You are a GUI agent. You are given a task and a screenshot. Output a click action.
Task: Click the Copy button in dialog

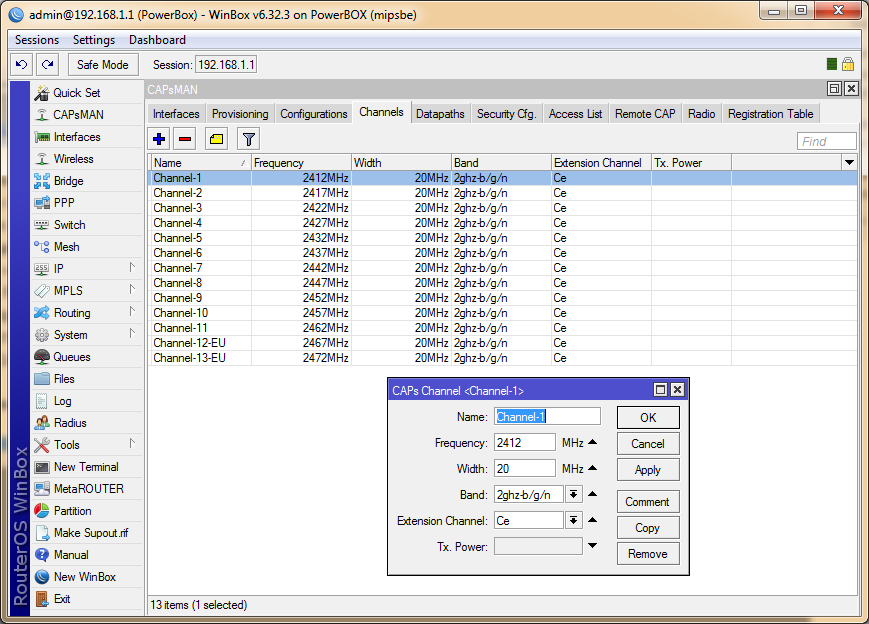tap(647, 528)
